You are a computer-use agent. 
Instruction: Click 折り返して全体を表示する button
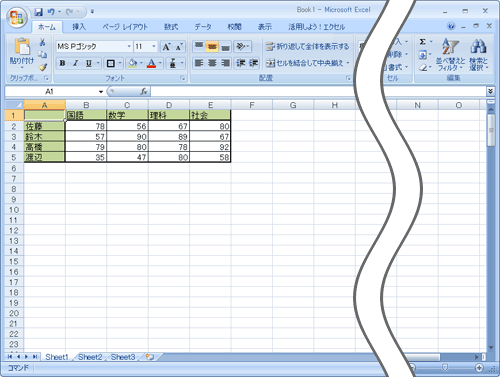coord(307,47)
